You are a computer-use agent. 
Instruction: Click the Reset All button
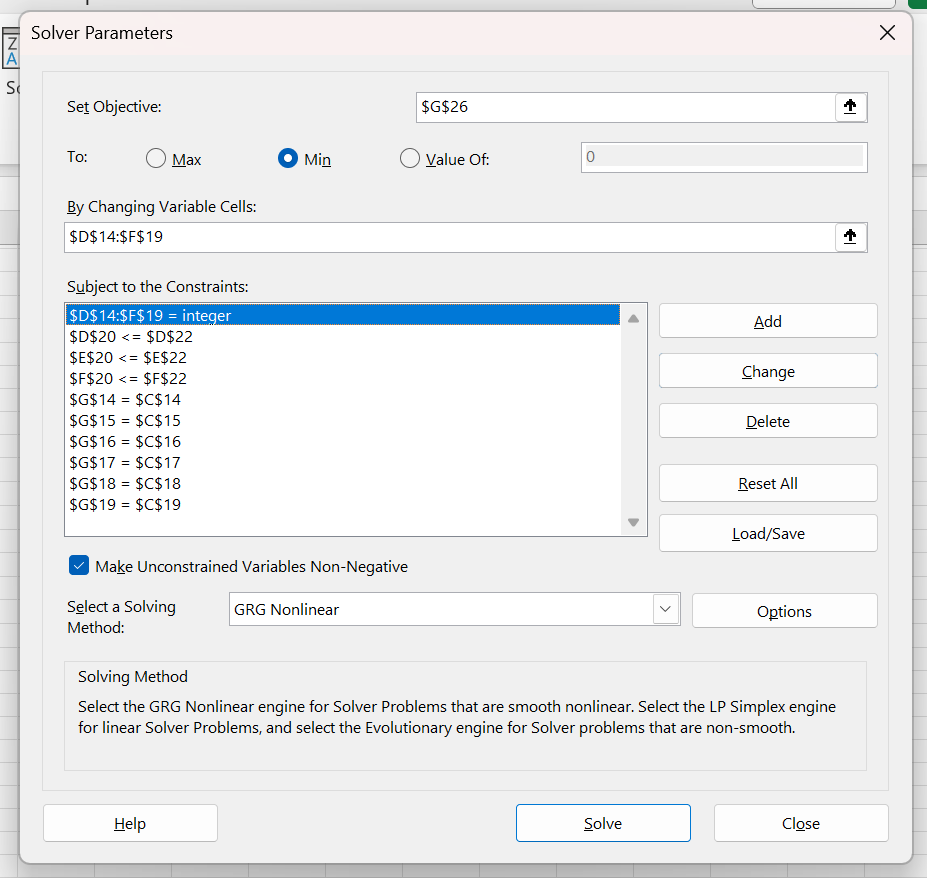(x=768, y=483)
